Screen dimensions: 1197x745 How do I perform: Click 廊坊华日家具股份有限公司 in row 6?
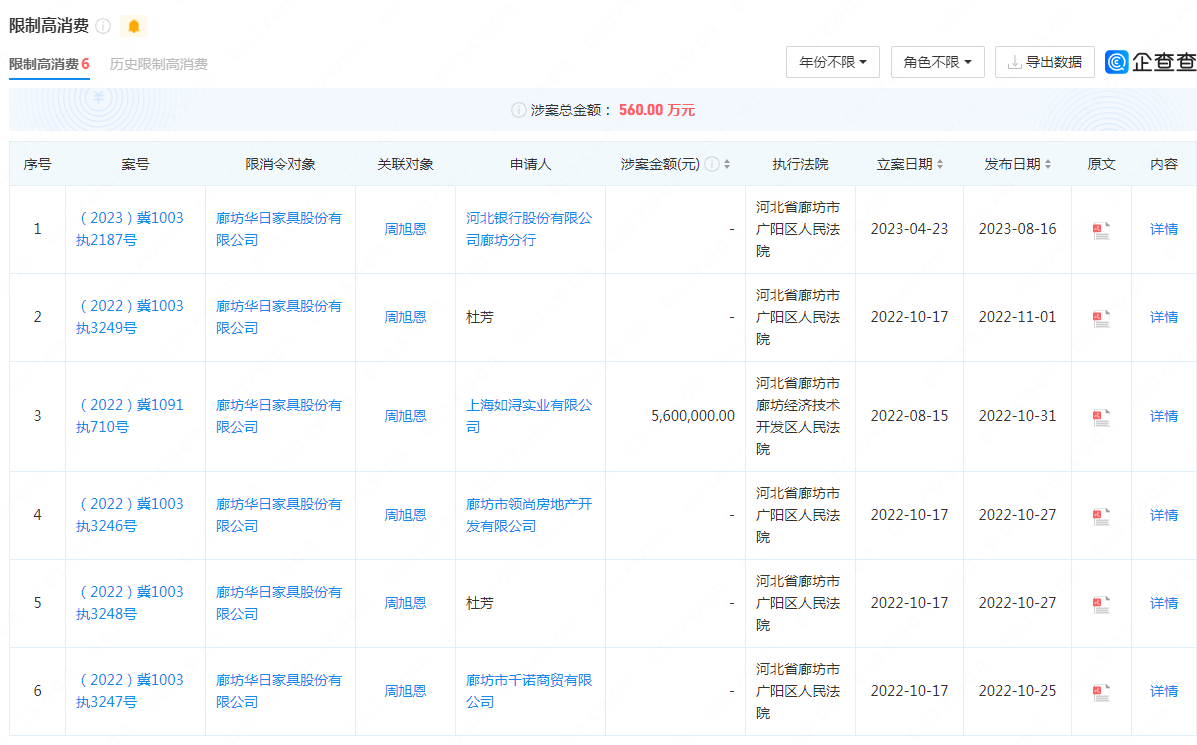click(x=279, y=691)
